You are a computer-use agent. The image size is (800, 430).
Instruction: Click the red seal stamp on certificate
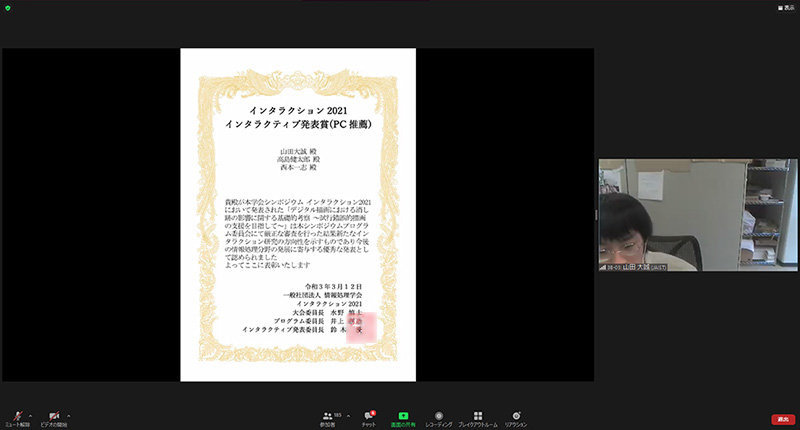[362, 327]
